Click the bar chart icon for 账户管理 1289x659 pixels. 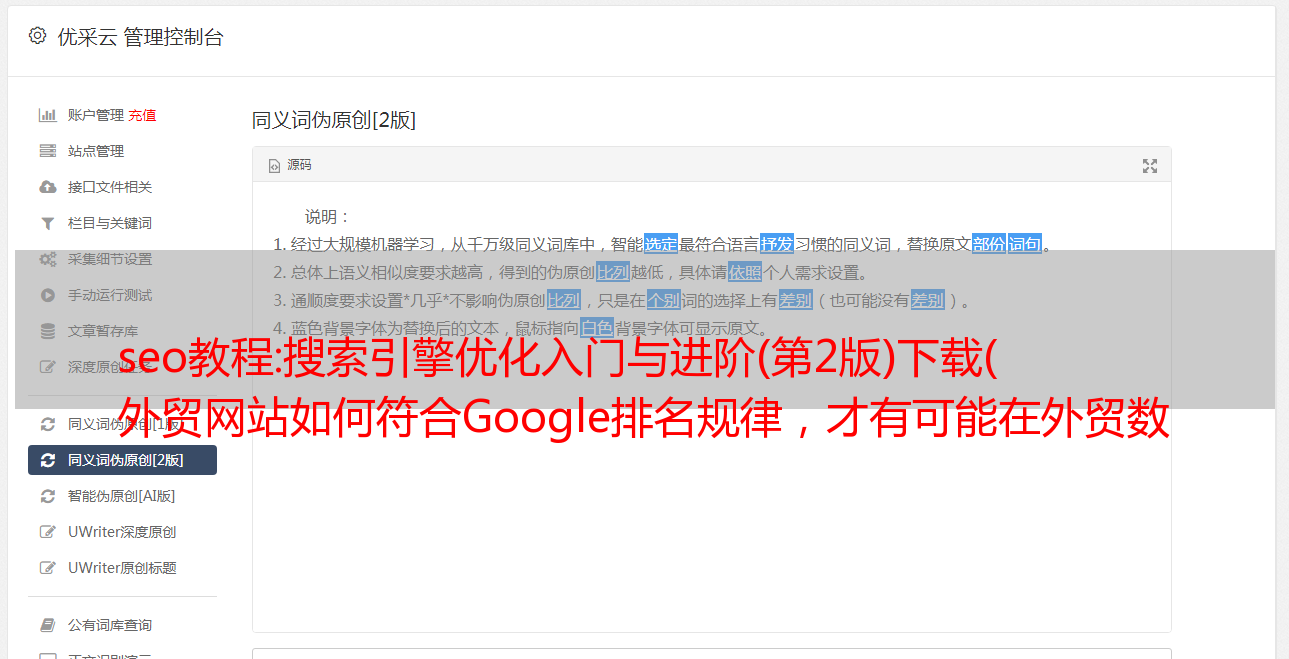(47, 115)
